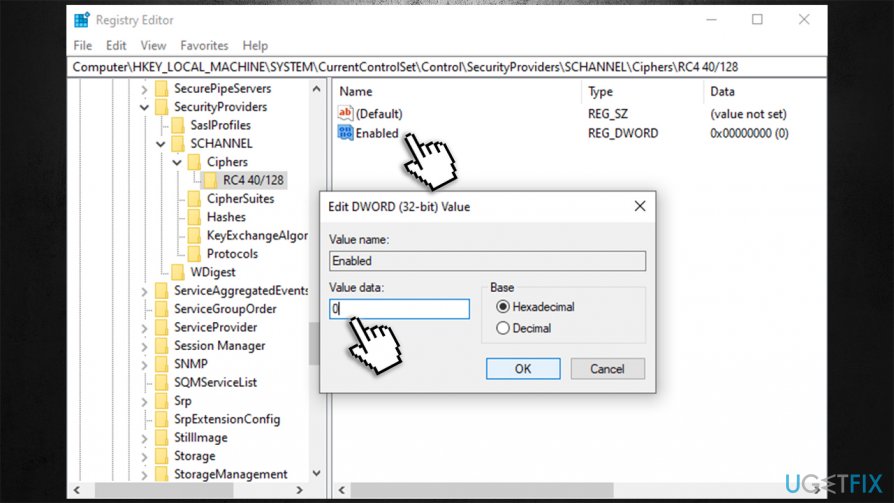Expand the Srp tree node
The height and width of the screenshot is (504, 894).
pos(144,402)
